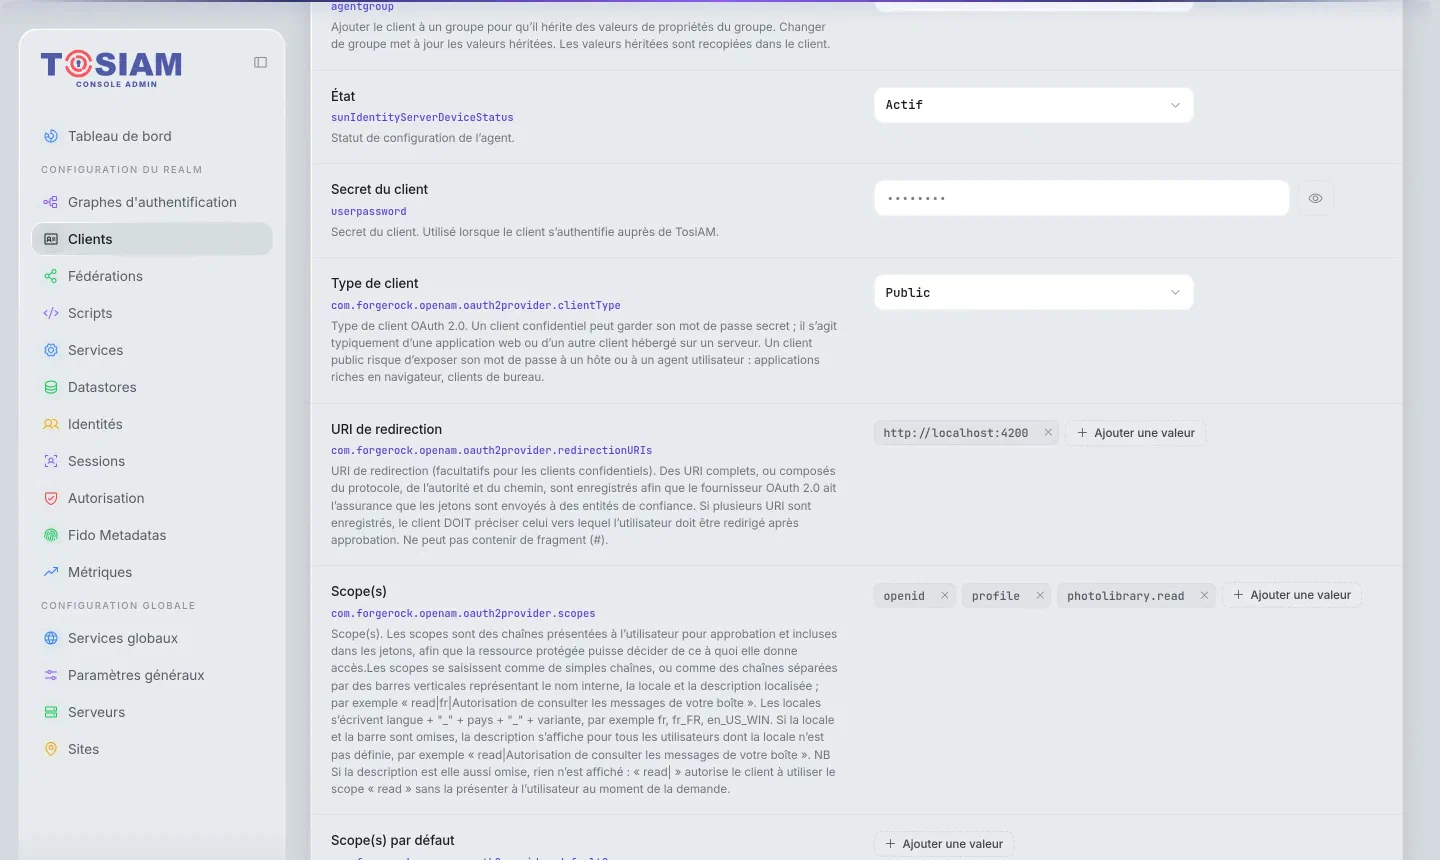Click the Scripts code icon
Screen dimensions: 1440x860
pos(51,313)
